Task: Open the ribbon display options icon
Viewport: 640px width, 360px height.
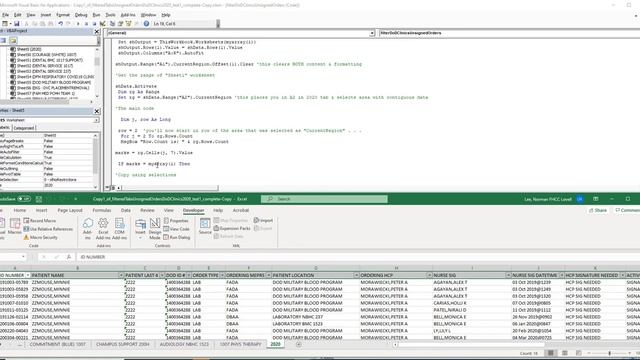Action: (596, 199)
